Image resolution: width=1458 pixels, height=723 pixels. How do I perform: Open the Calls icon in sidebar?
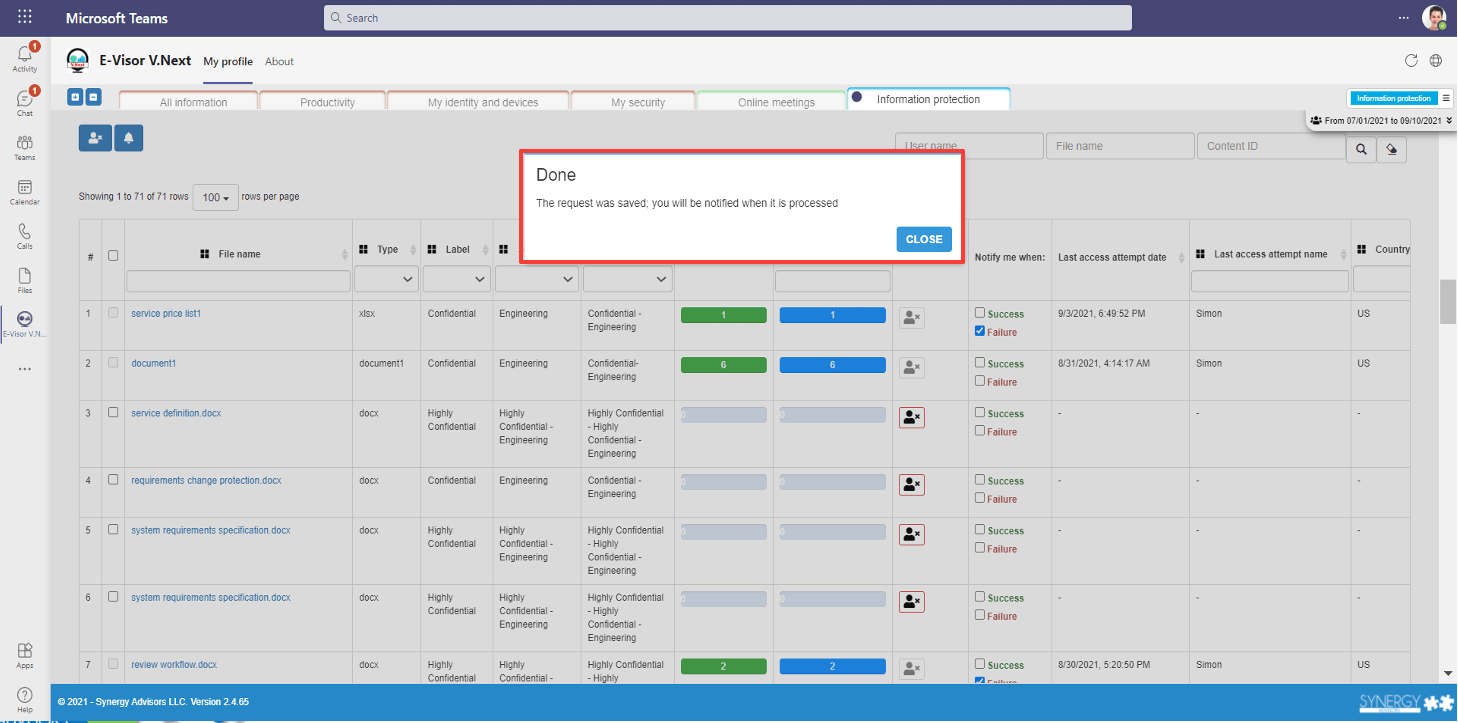[x=25, y=236]
